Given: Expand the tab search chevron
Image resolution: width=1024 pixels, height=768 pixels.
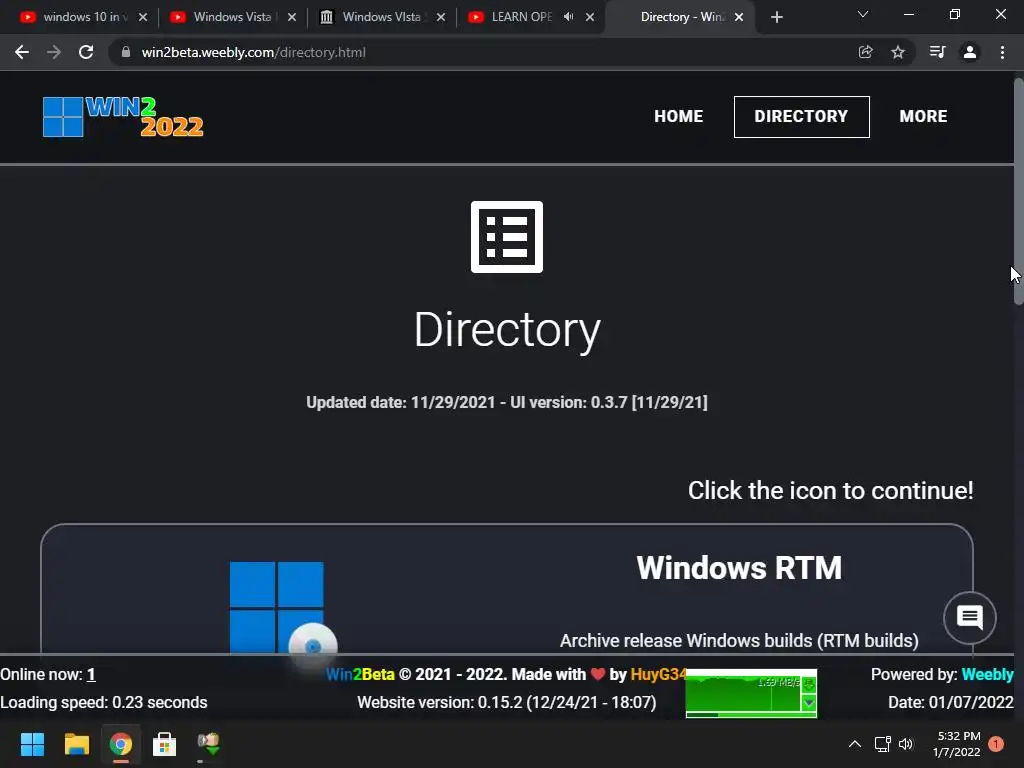Looking at the screenshot, I should [x=863, y=14].
